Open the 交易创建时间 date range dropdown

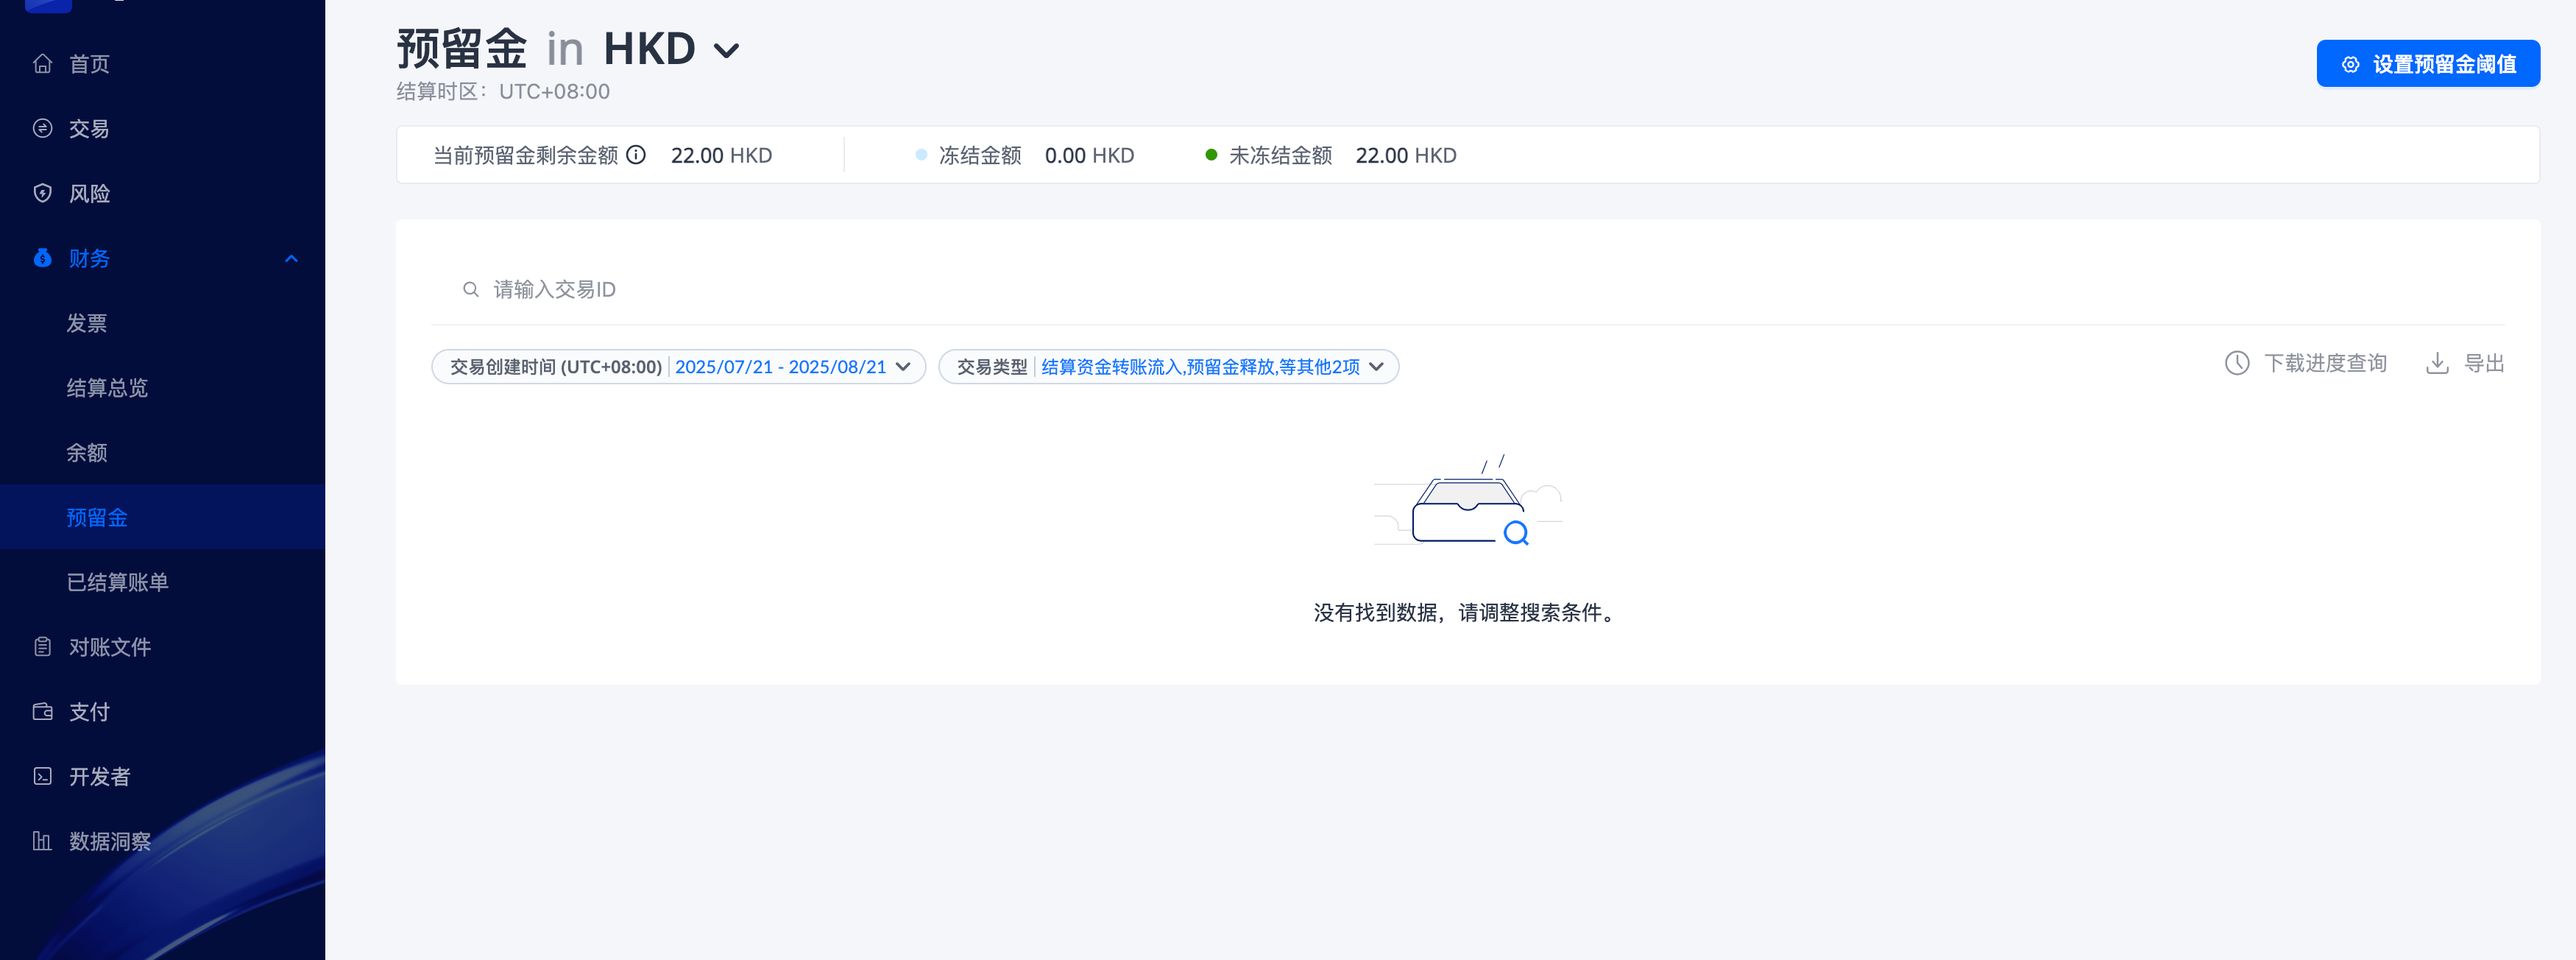pos(678,367)
